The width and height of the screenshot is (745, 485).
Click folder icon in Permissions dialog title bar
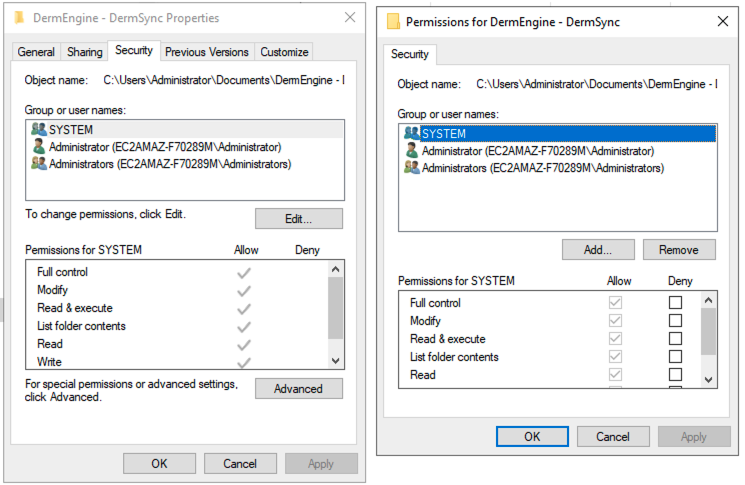coord(394,21)
